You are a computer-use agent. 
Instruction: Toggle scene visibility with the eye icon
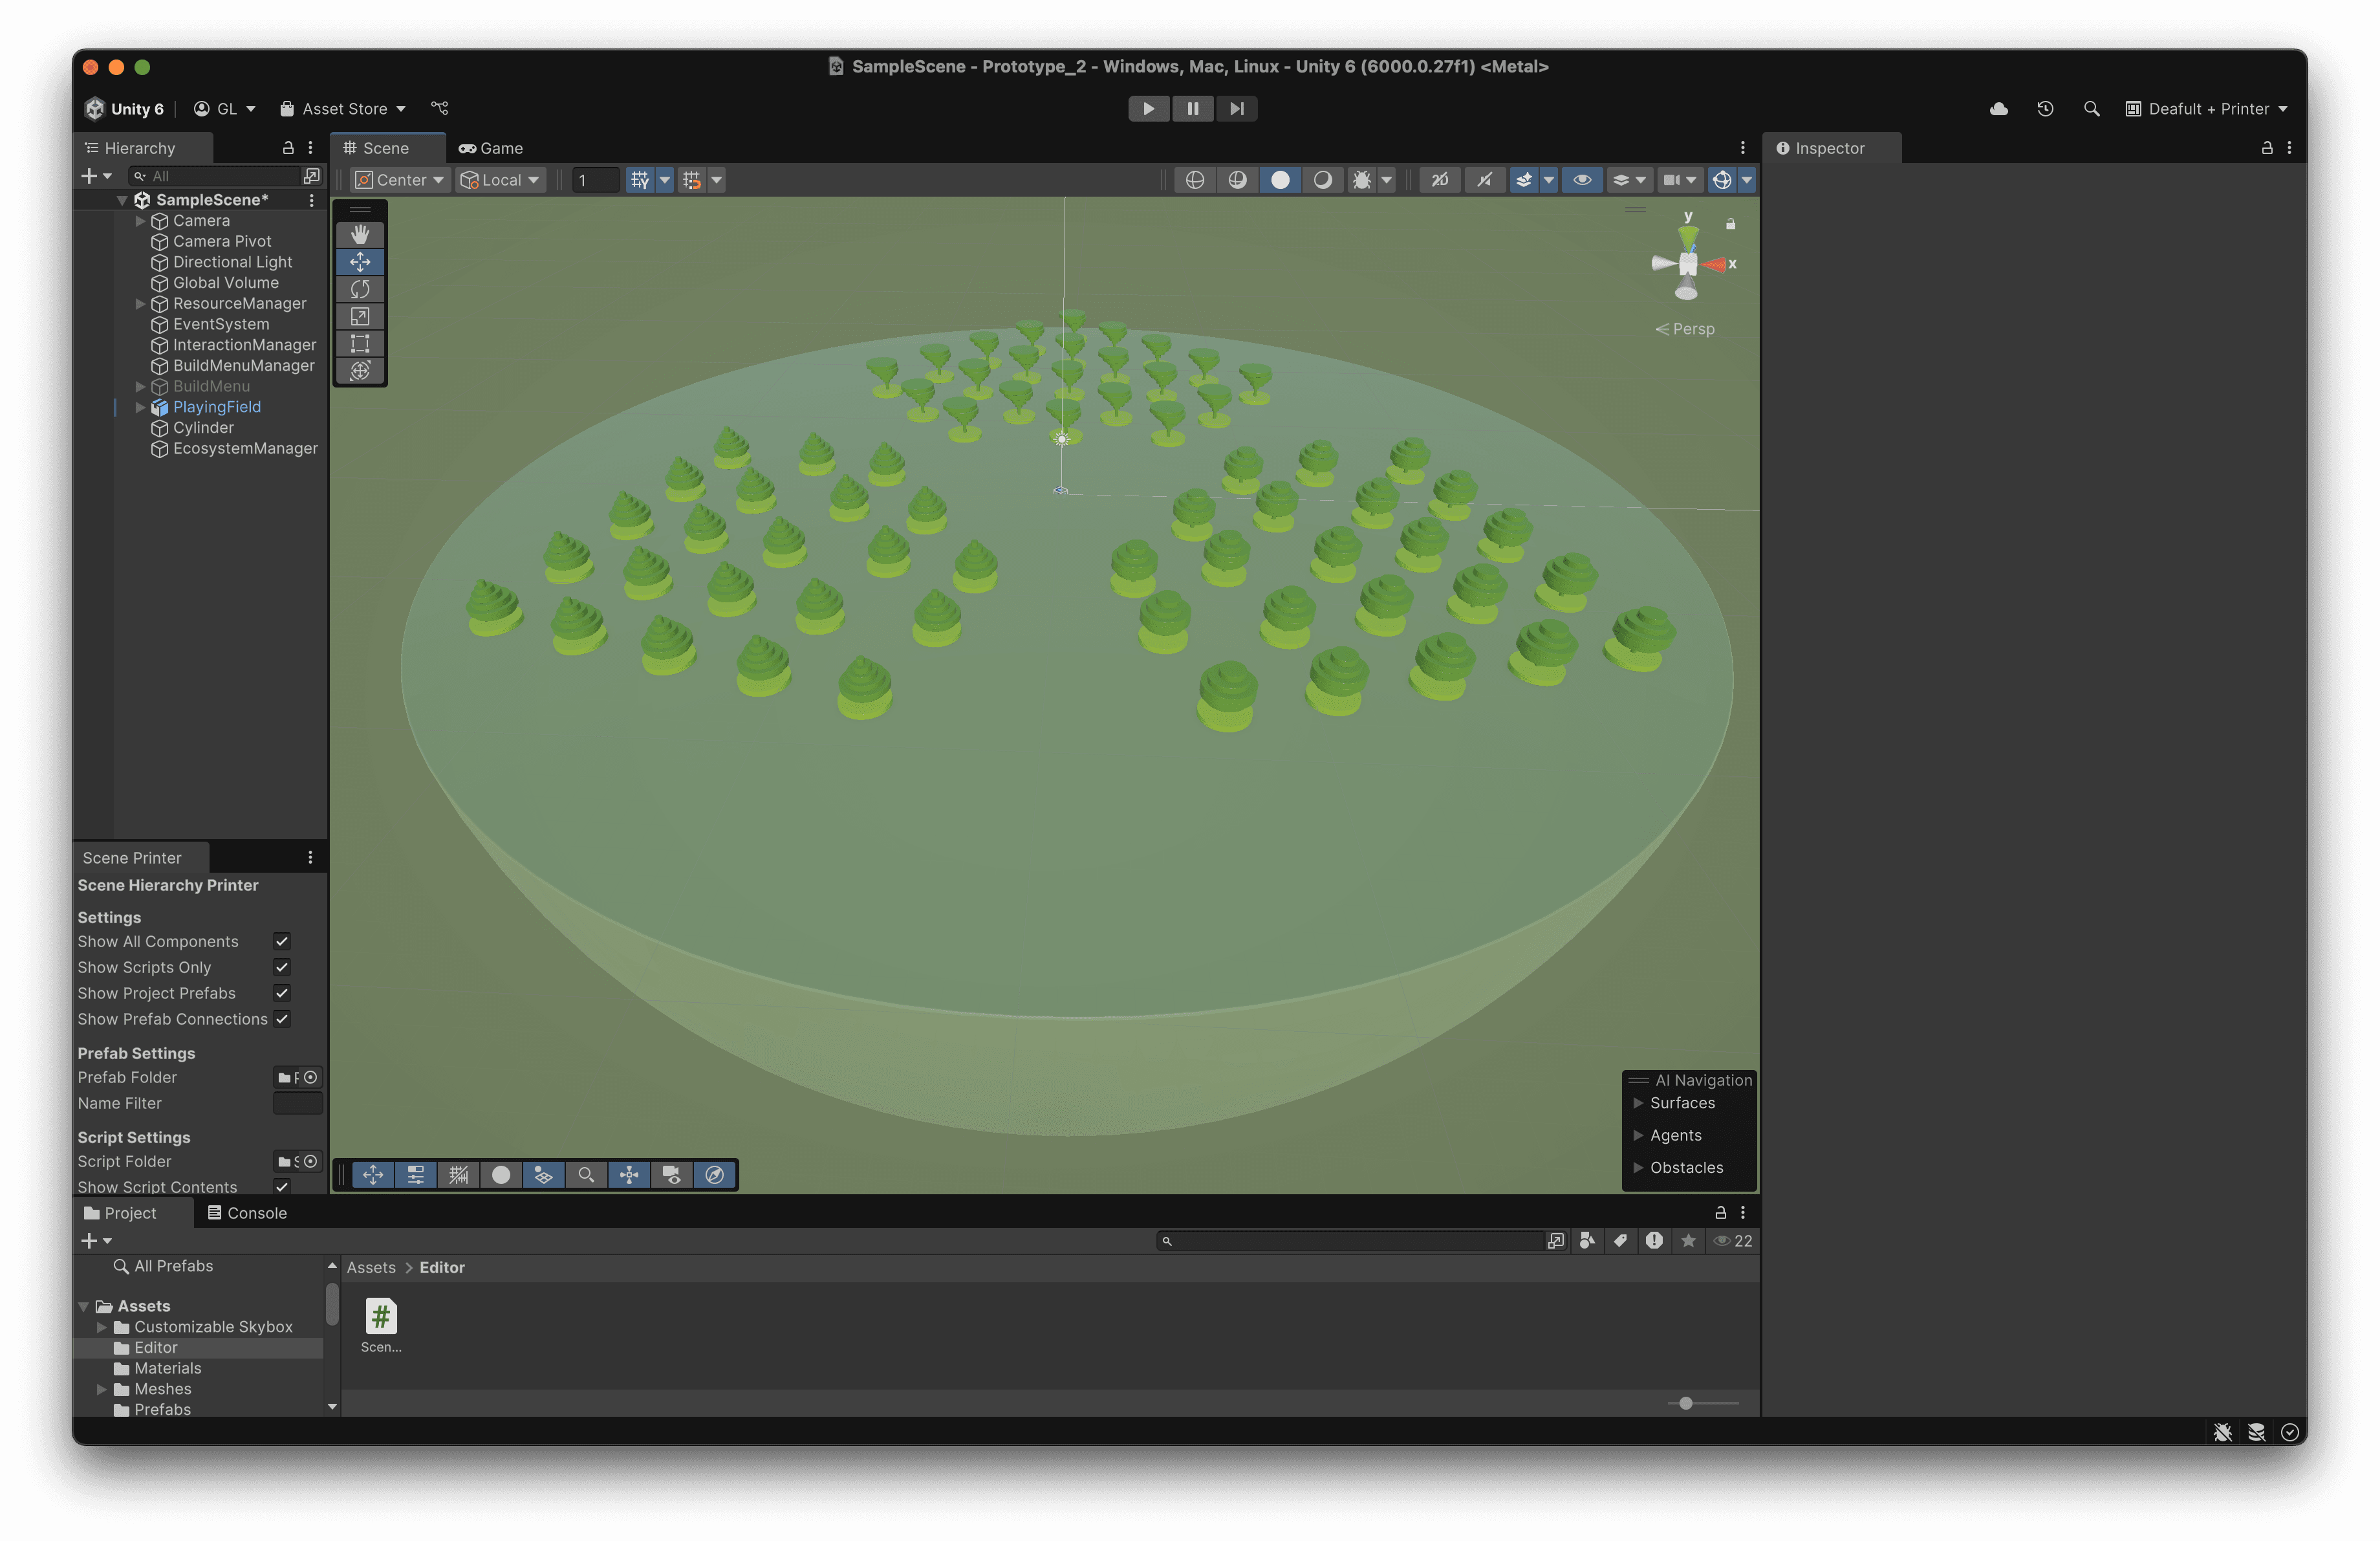click(x=1582, y=180)
